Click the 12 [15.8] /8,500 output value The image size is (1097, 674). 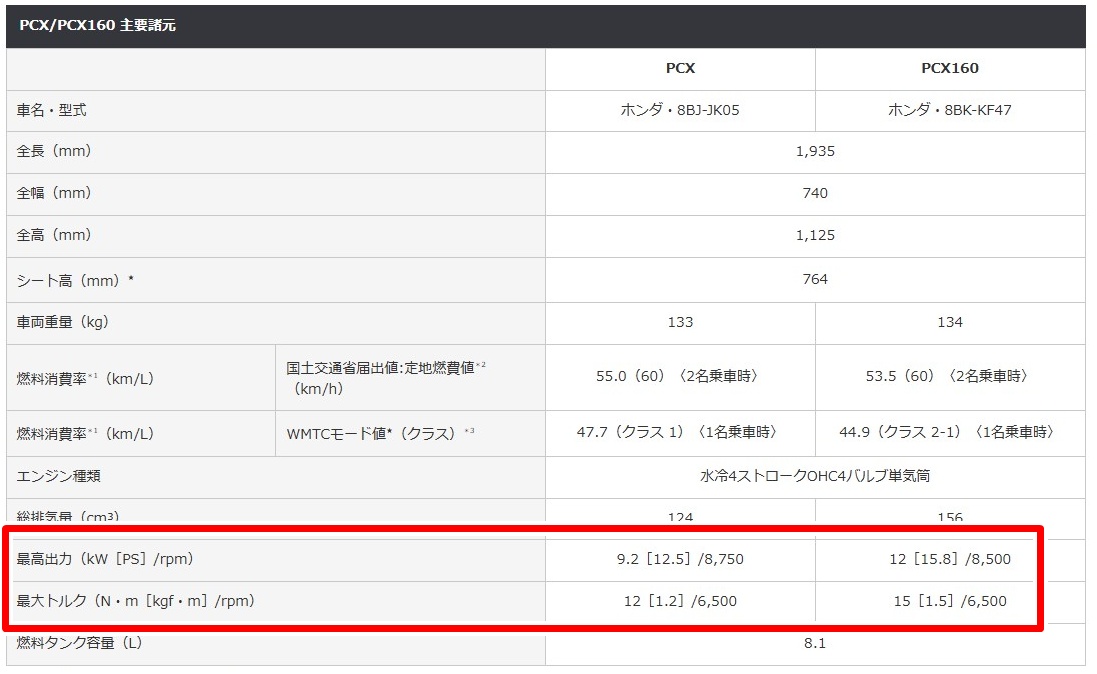click(949, 559)
